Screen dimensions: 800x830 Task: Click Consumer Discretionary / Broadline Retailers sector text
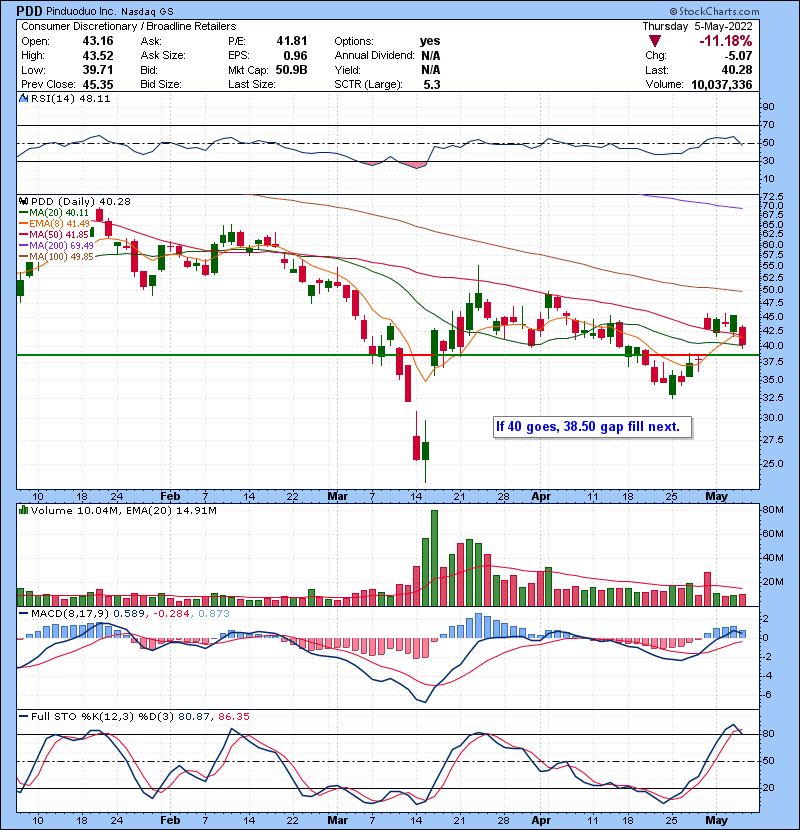(x=129, y=26)
